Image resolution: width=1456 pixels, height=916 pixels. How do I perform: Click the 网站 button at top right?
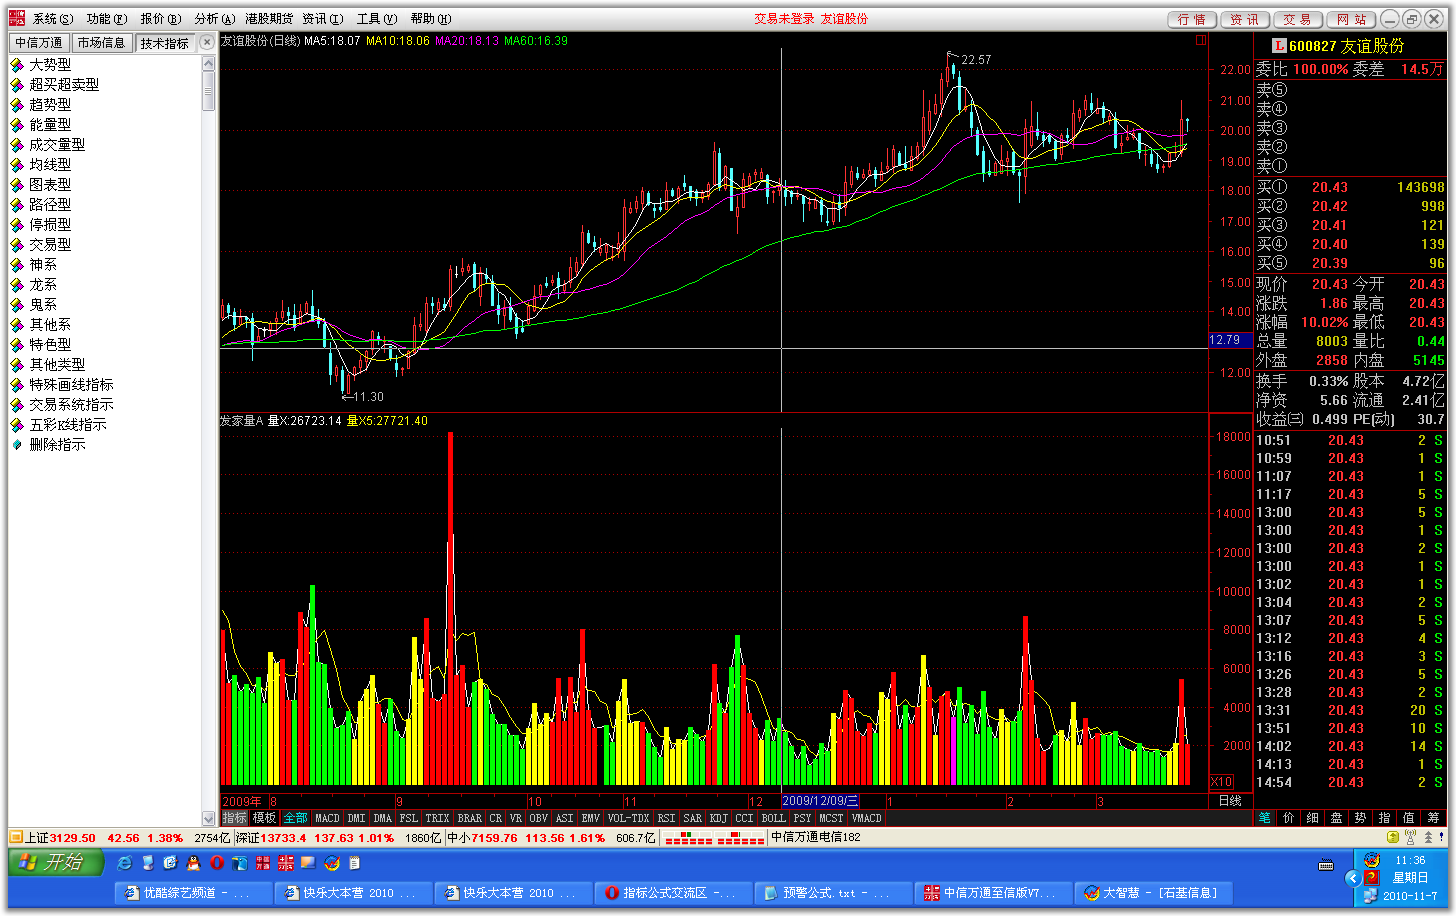pos(1352,19)
